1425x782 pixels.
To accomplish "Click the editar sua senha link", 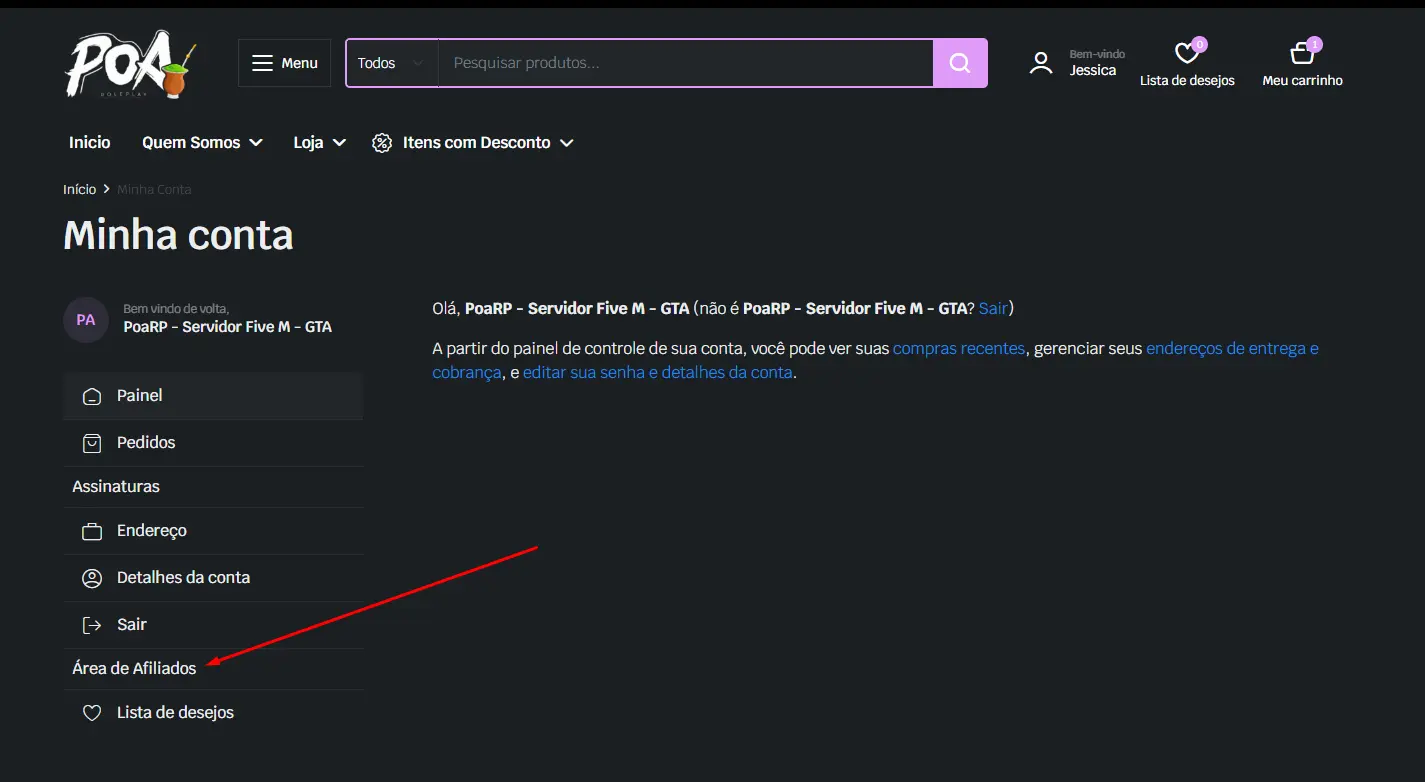I will click(x=657, y=372).
